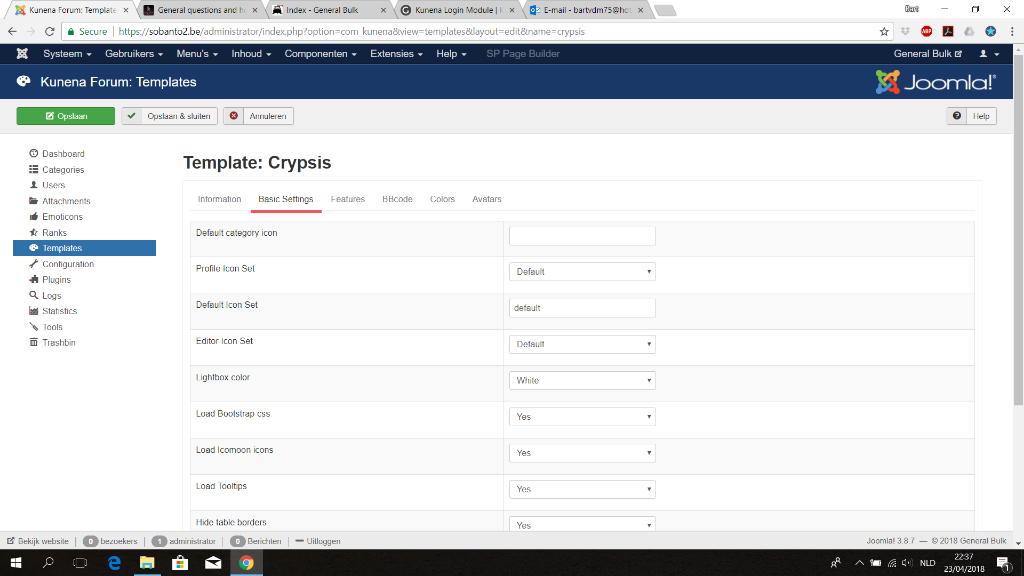Open the Load Tooltips dropdown
This screenshot has width=1024, height=576.
(582, 489)
